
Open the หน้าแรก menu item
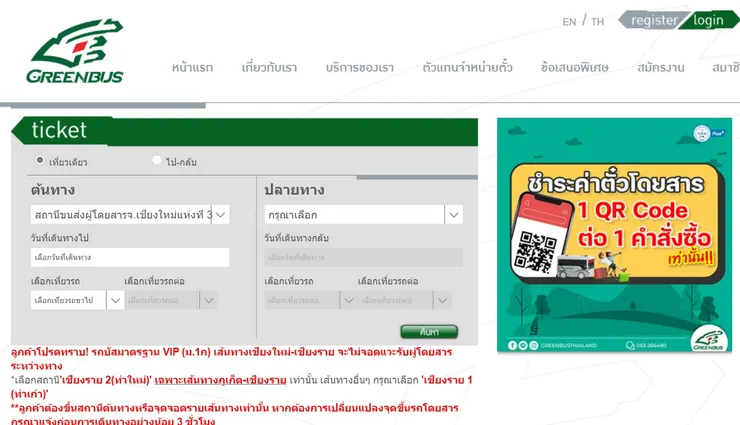192,67
